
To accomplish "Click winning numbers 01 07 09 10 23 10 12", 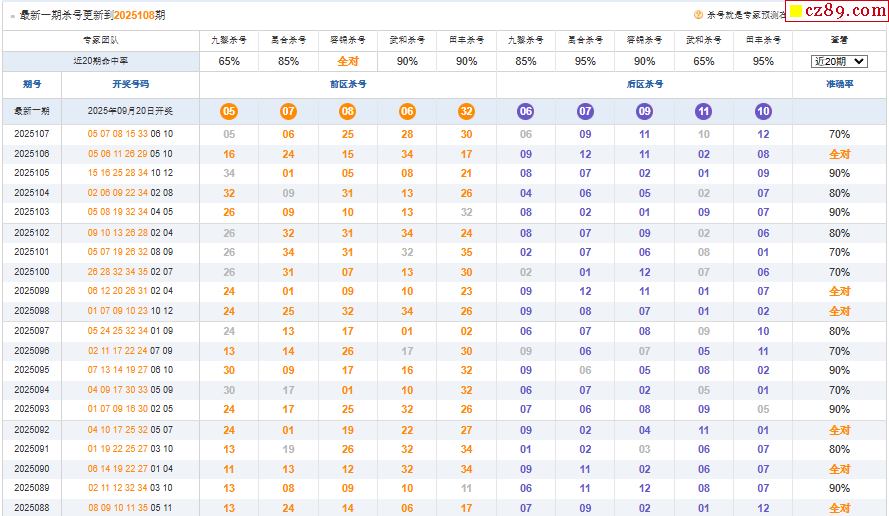I will pos(130,311).
